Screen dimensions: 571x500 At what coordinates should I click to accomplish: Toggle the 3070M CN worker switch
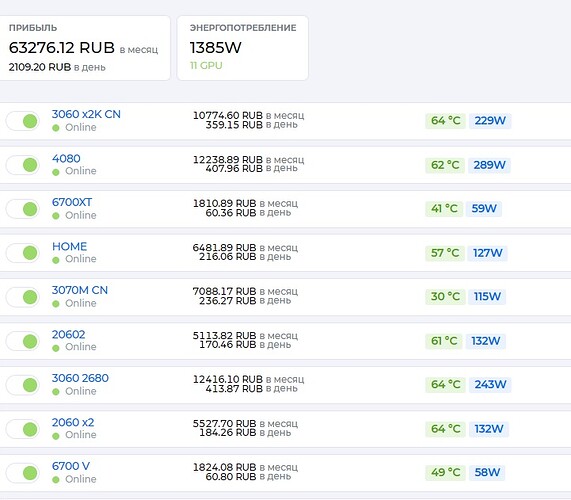tap(23, 297)
